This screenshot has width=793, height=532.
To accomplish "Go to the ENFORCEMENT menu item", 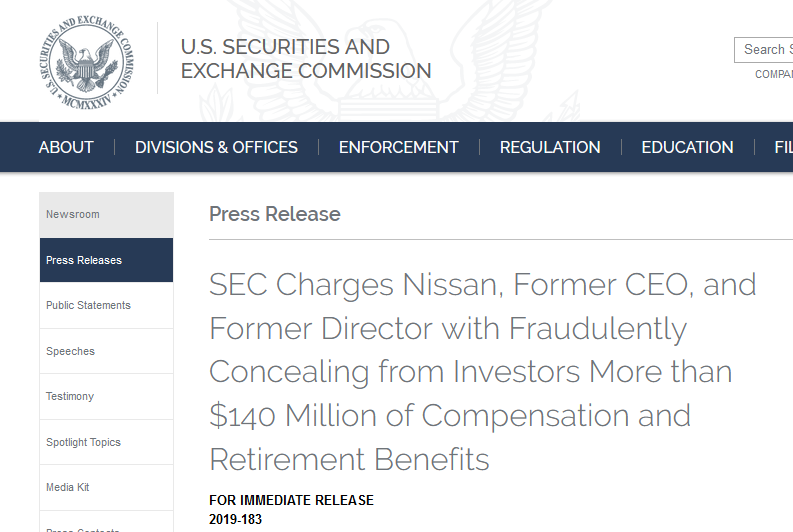I will 398,147.
